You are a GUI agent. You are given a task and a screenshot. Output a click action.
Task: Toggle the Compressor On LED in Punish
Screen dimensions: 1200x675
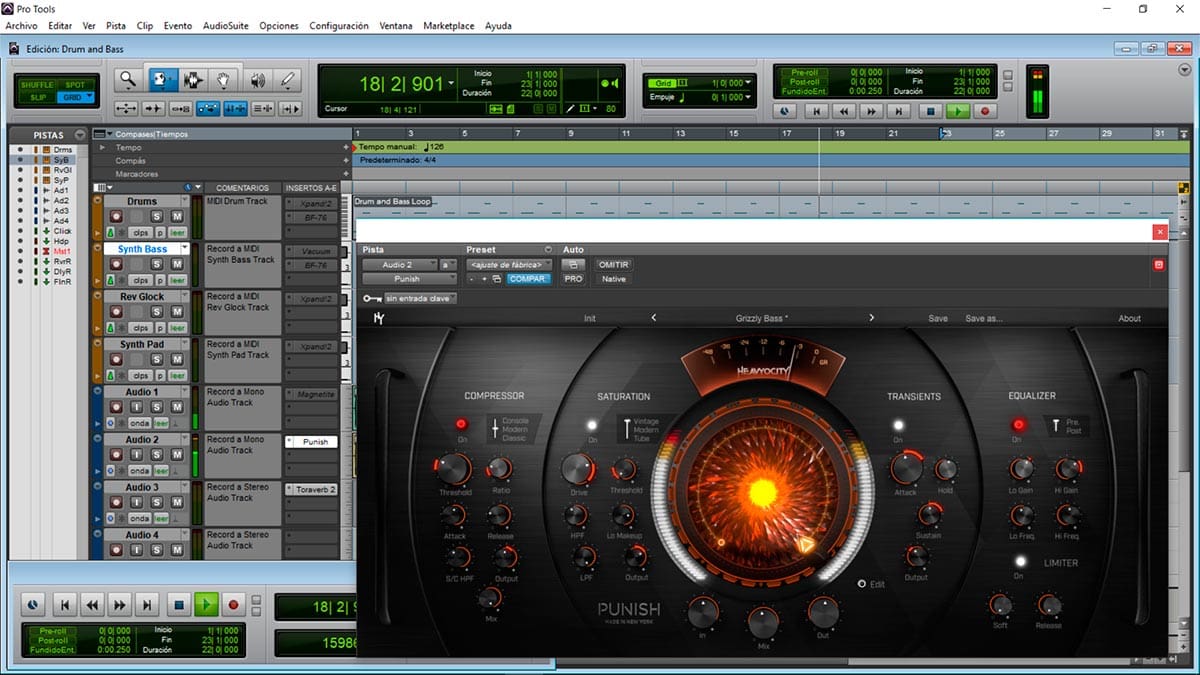pos(462,424)
